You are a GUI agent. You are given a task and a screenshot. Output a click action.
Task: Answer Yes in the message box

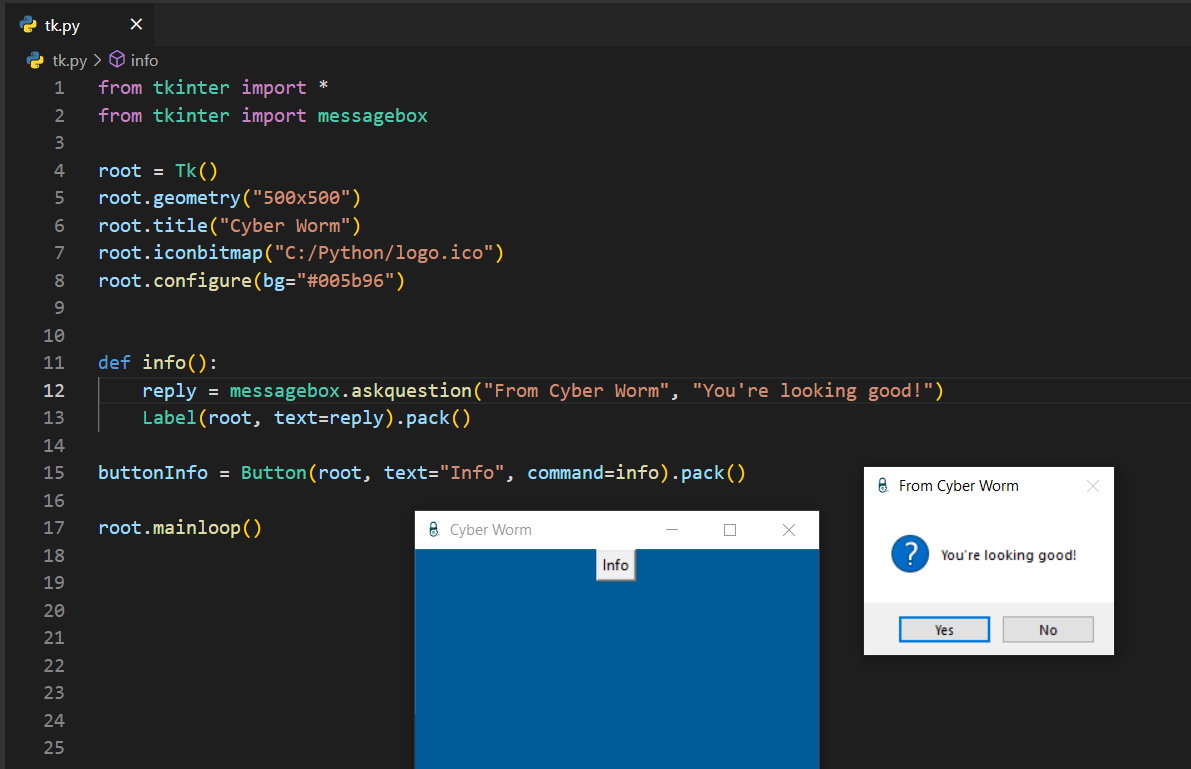944,630
